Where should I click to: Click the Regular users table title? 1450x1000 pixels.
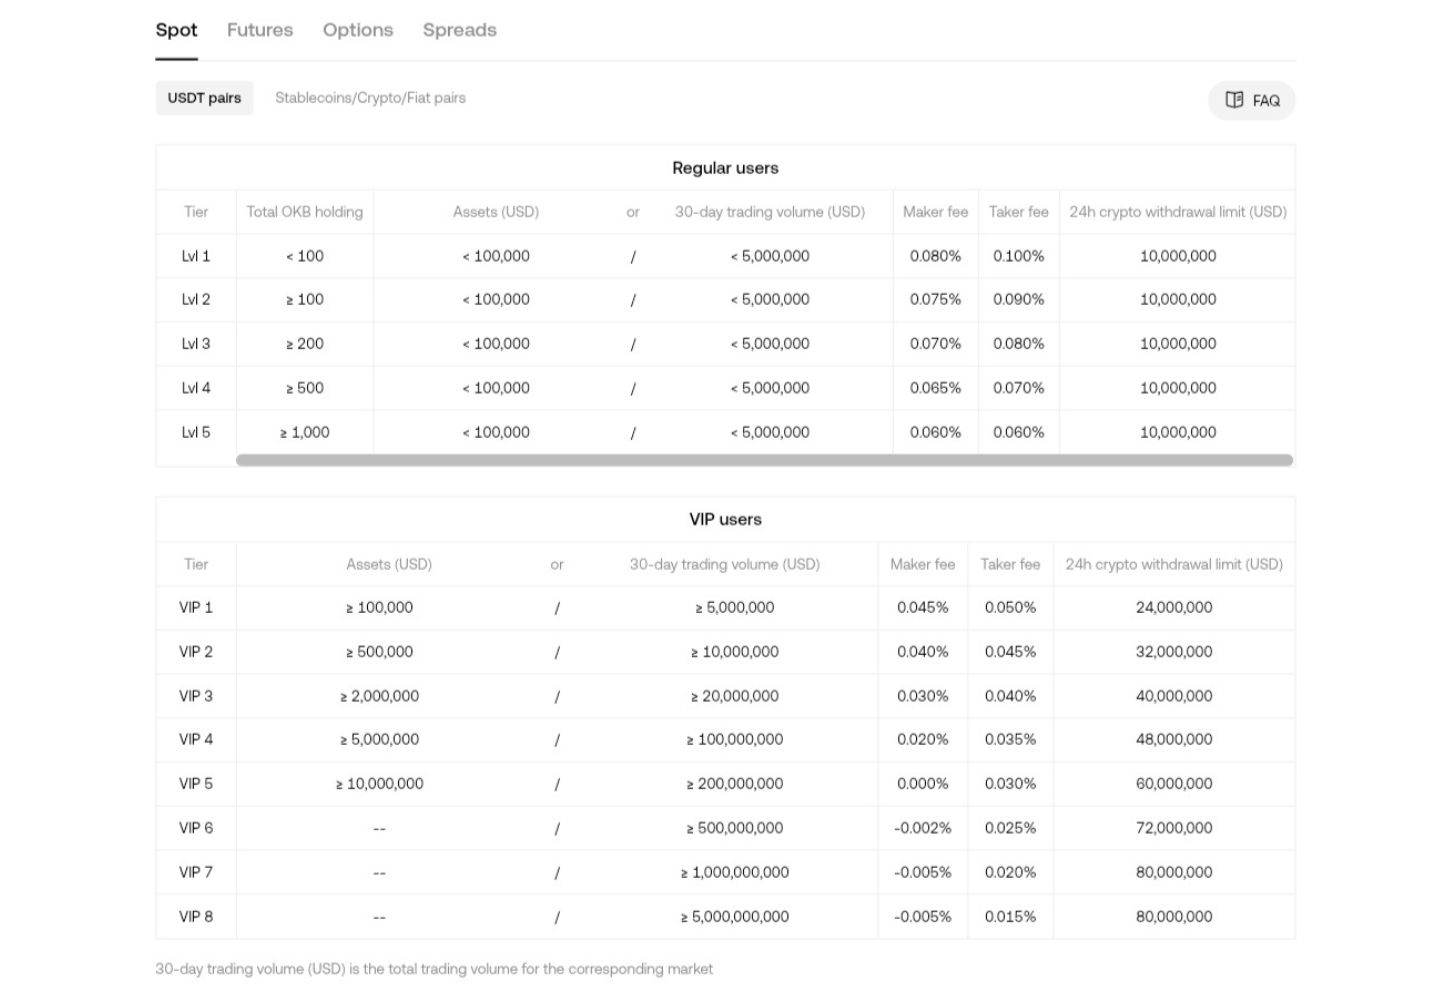(x=725, y=168)
